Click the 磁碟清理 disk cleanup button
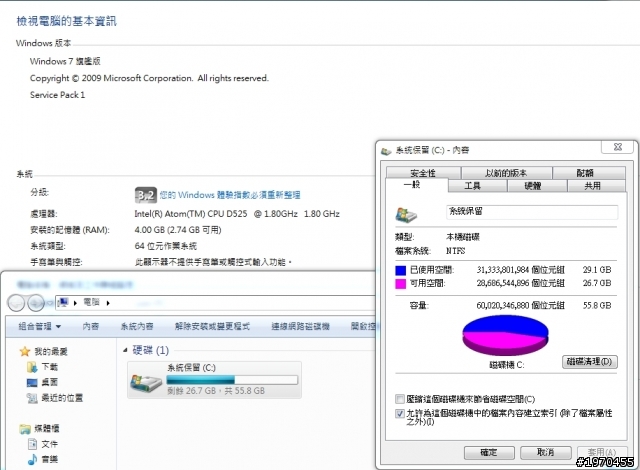 tap(589, 361)
